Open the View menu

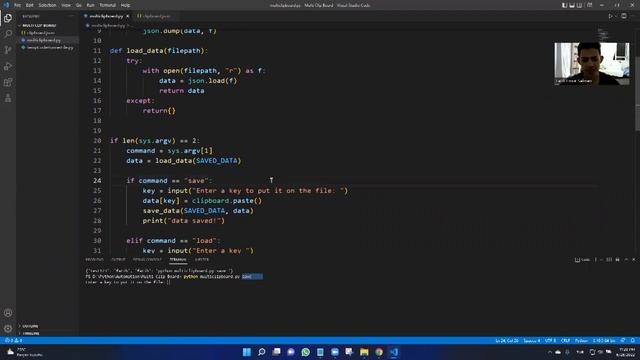(x=66, y=5)
